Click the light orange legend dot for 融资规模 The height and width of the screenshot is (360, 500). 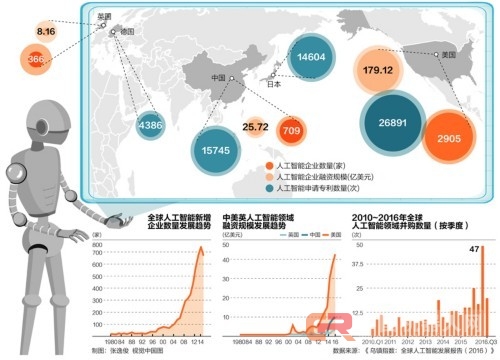tap(269, 177)
